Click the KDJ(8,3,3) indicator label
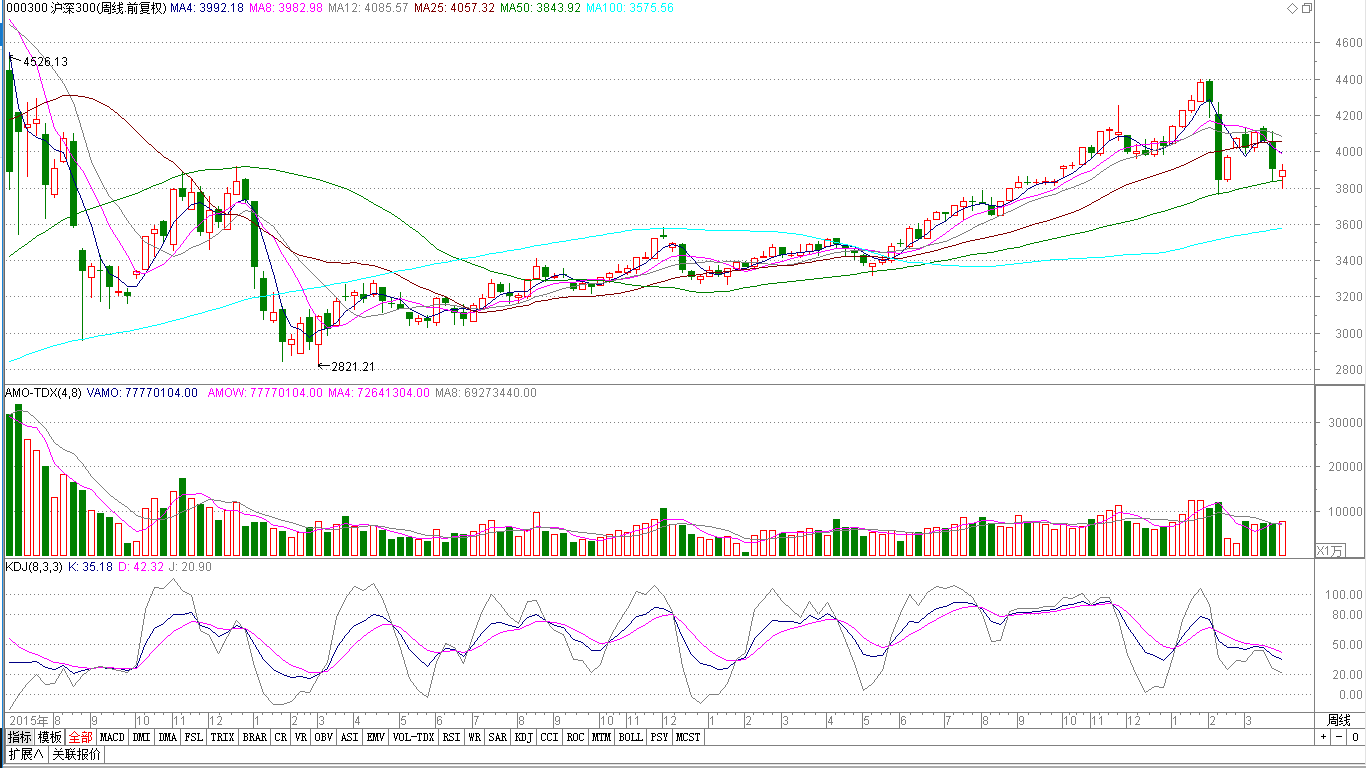Viewport: 1366px width, 768px height. [33, 567]
